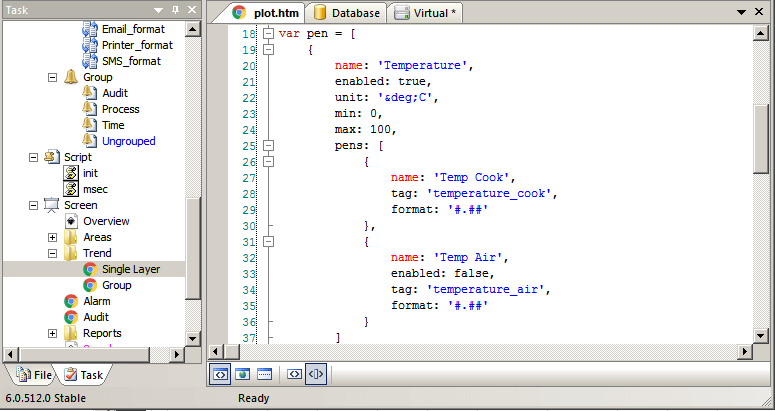Open the Audit screen under Screen
This screenshot has width=775, height=411.
(96, 317)
